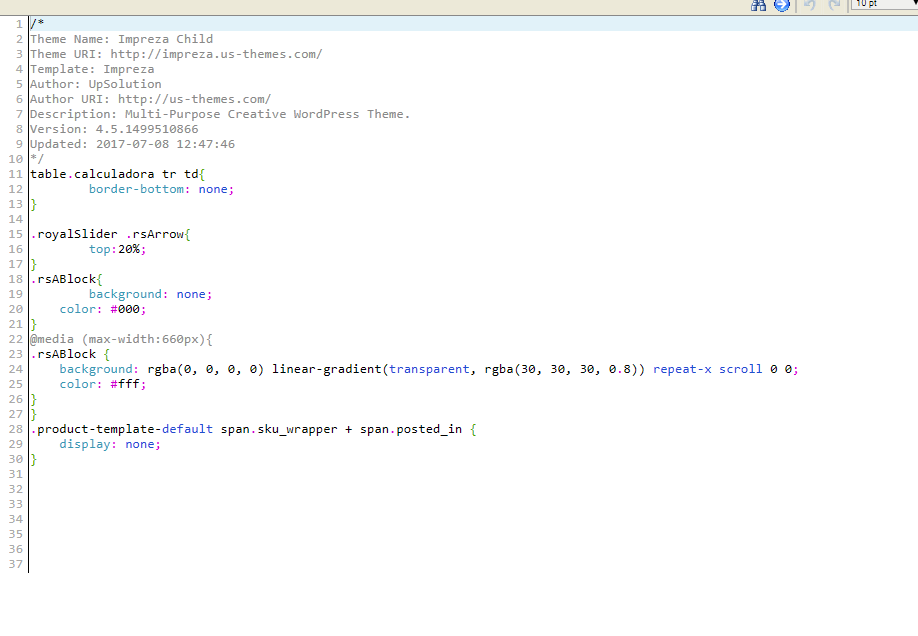
Task: Click the Description Multi-Purpose Creative line
Action: click(220, 114)
